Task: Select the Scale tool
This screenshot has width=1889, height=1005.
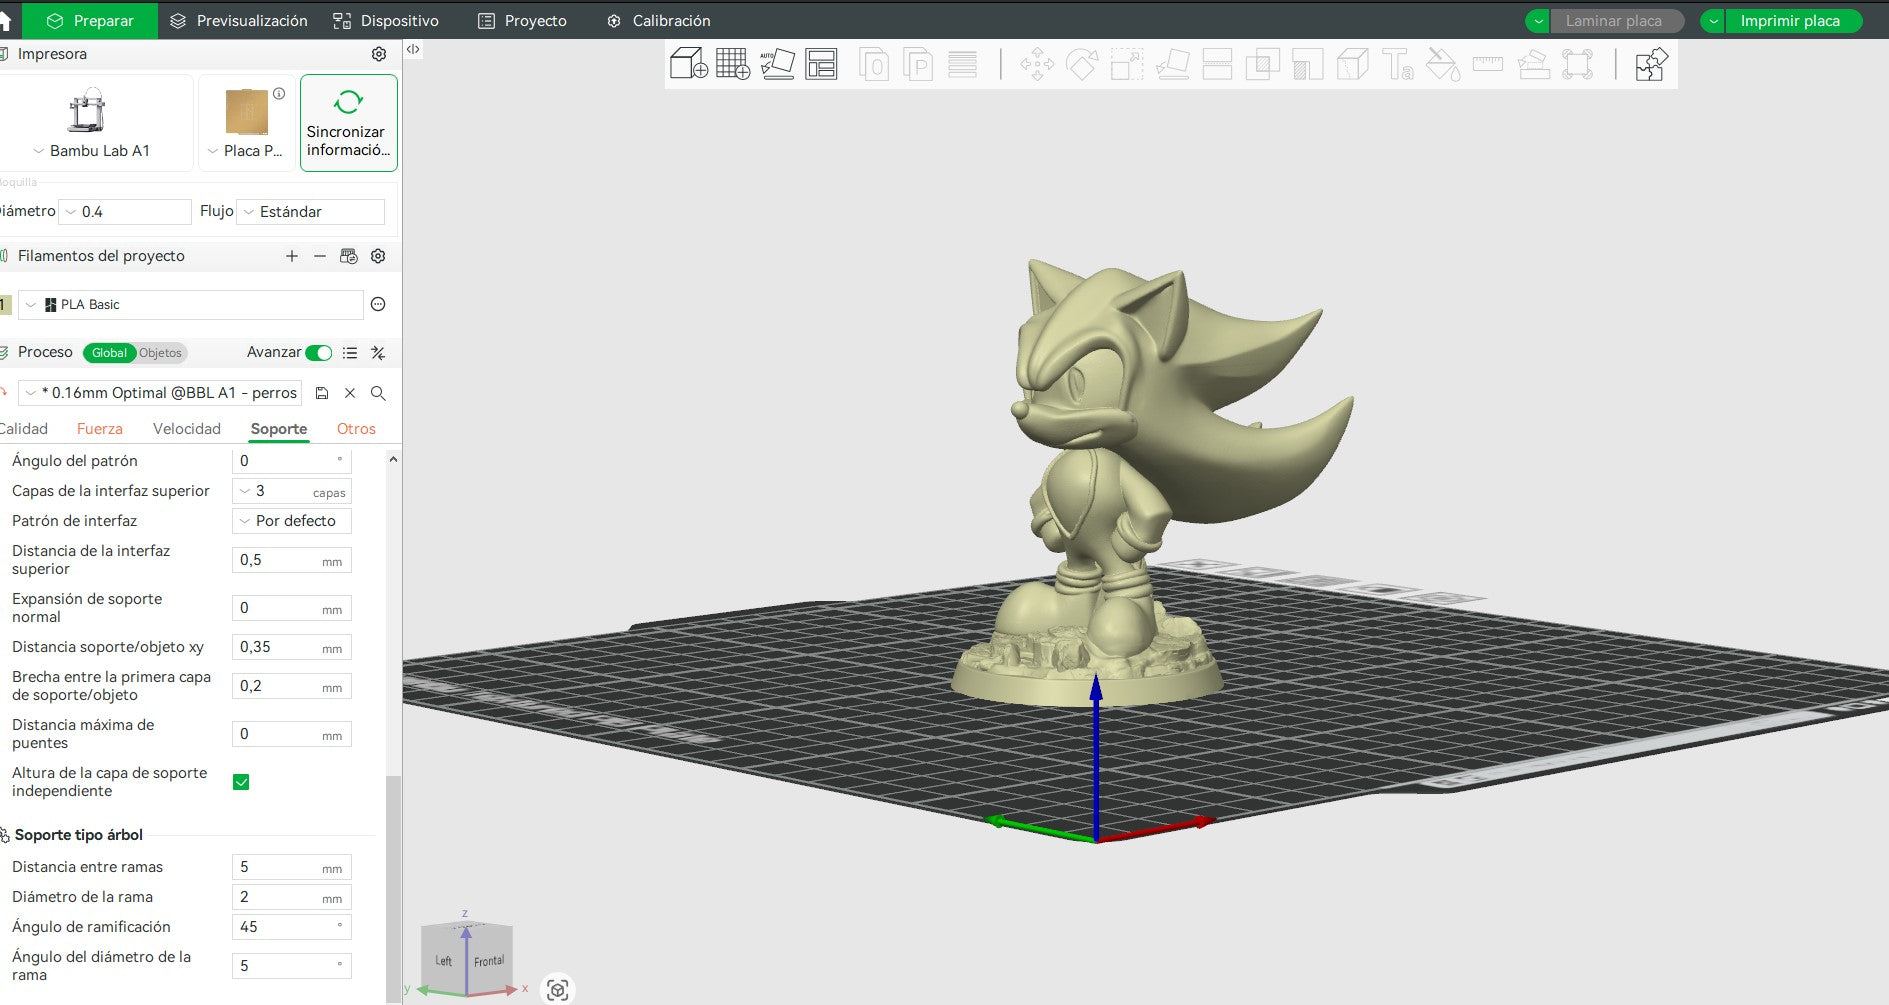Action: pos(1127,64)
